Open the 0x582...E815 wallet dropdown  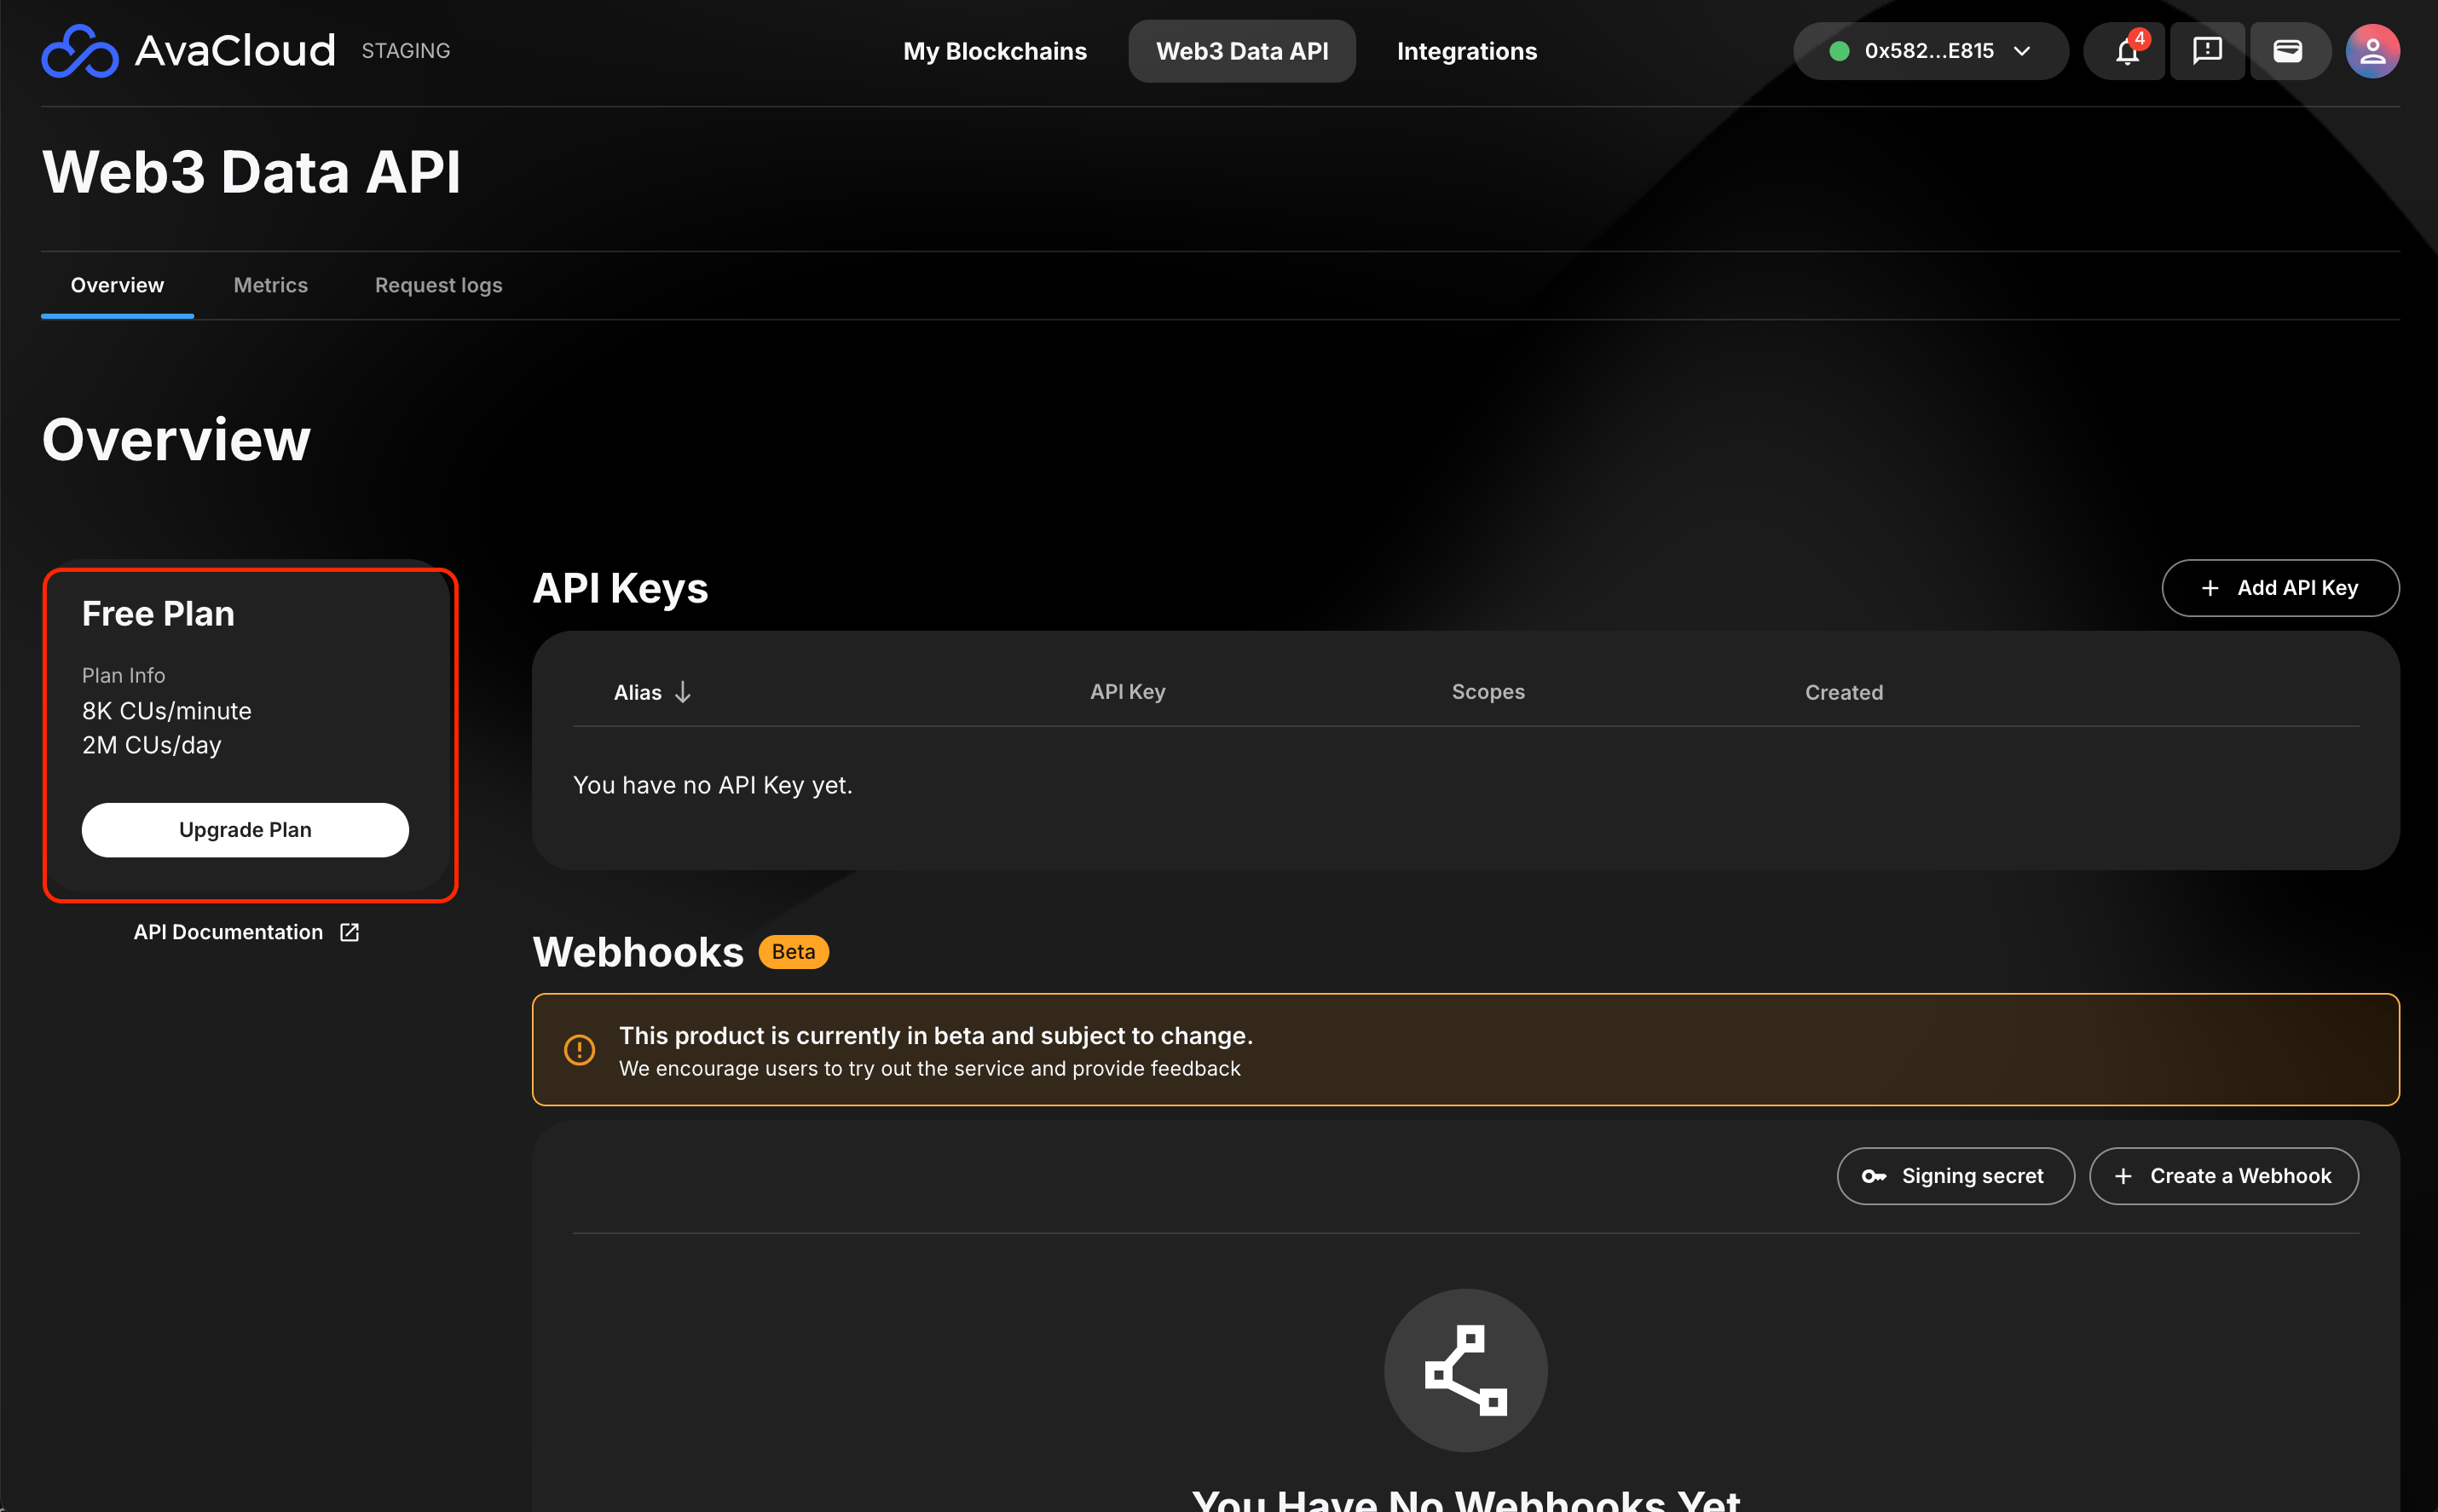click(1930, 50)
